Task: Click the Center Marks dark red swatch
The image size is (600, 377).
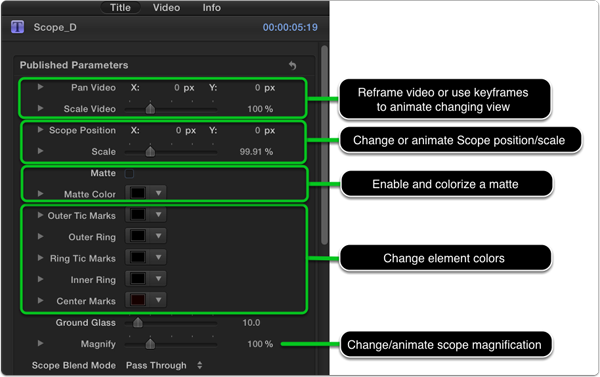Action: pos(138,300)
